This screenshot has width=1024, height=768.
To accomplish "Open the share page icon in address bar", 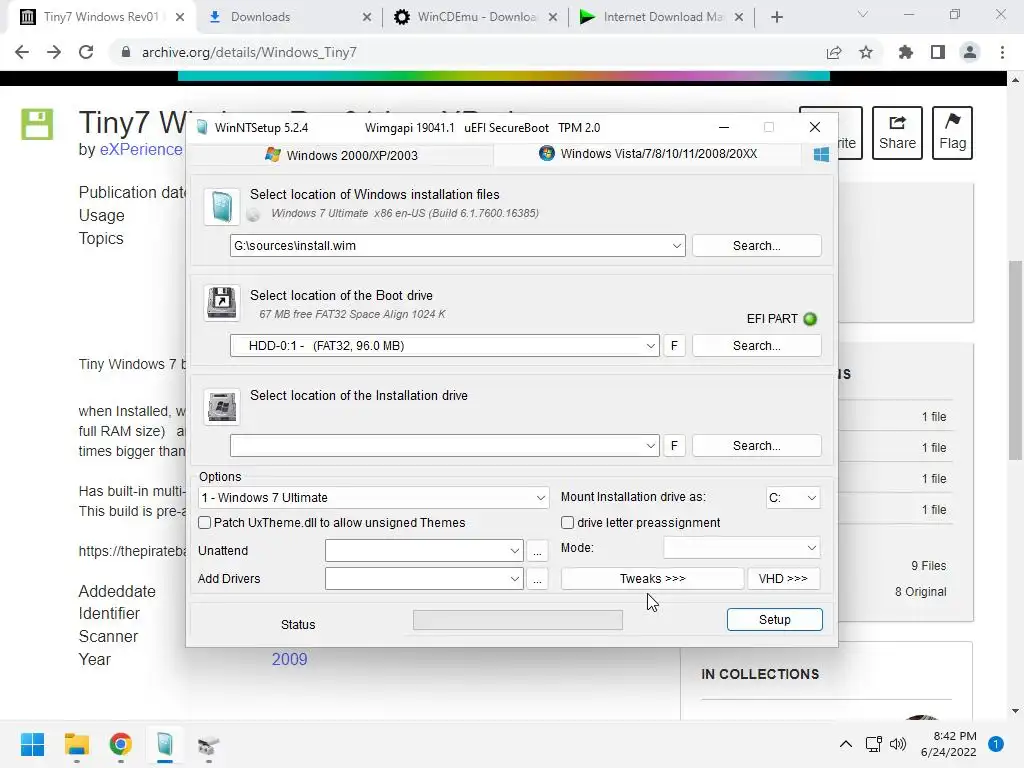I will pyautogui.click(x=834, y=52).
